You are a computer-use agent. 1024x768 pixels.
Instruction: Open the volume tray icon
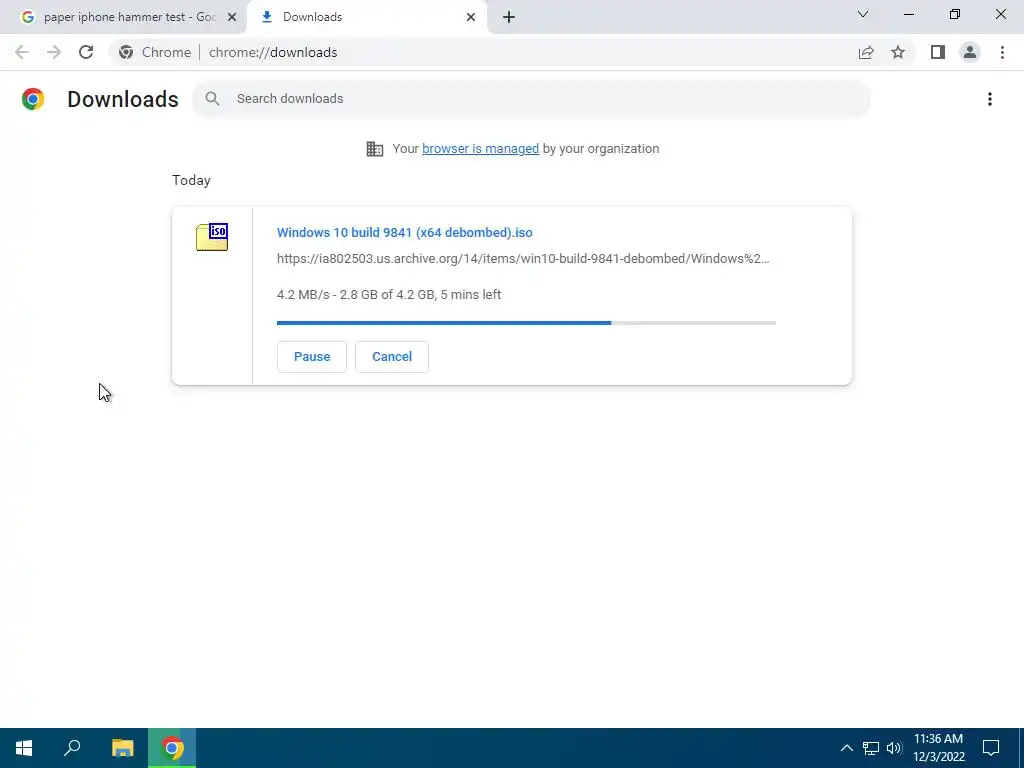(x=894, y=748)
